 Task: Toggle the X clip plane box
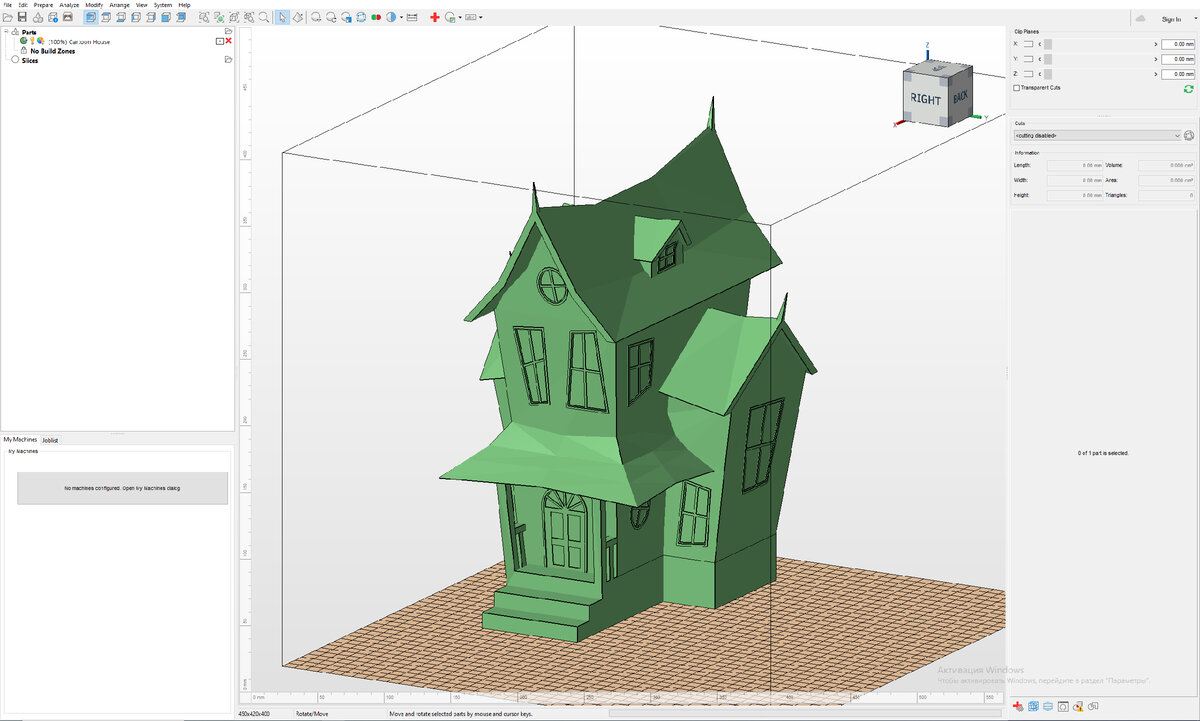[x=1030, y=44]
